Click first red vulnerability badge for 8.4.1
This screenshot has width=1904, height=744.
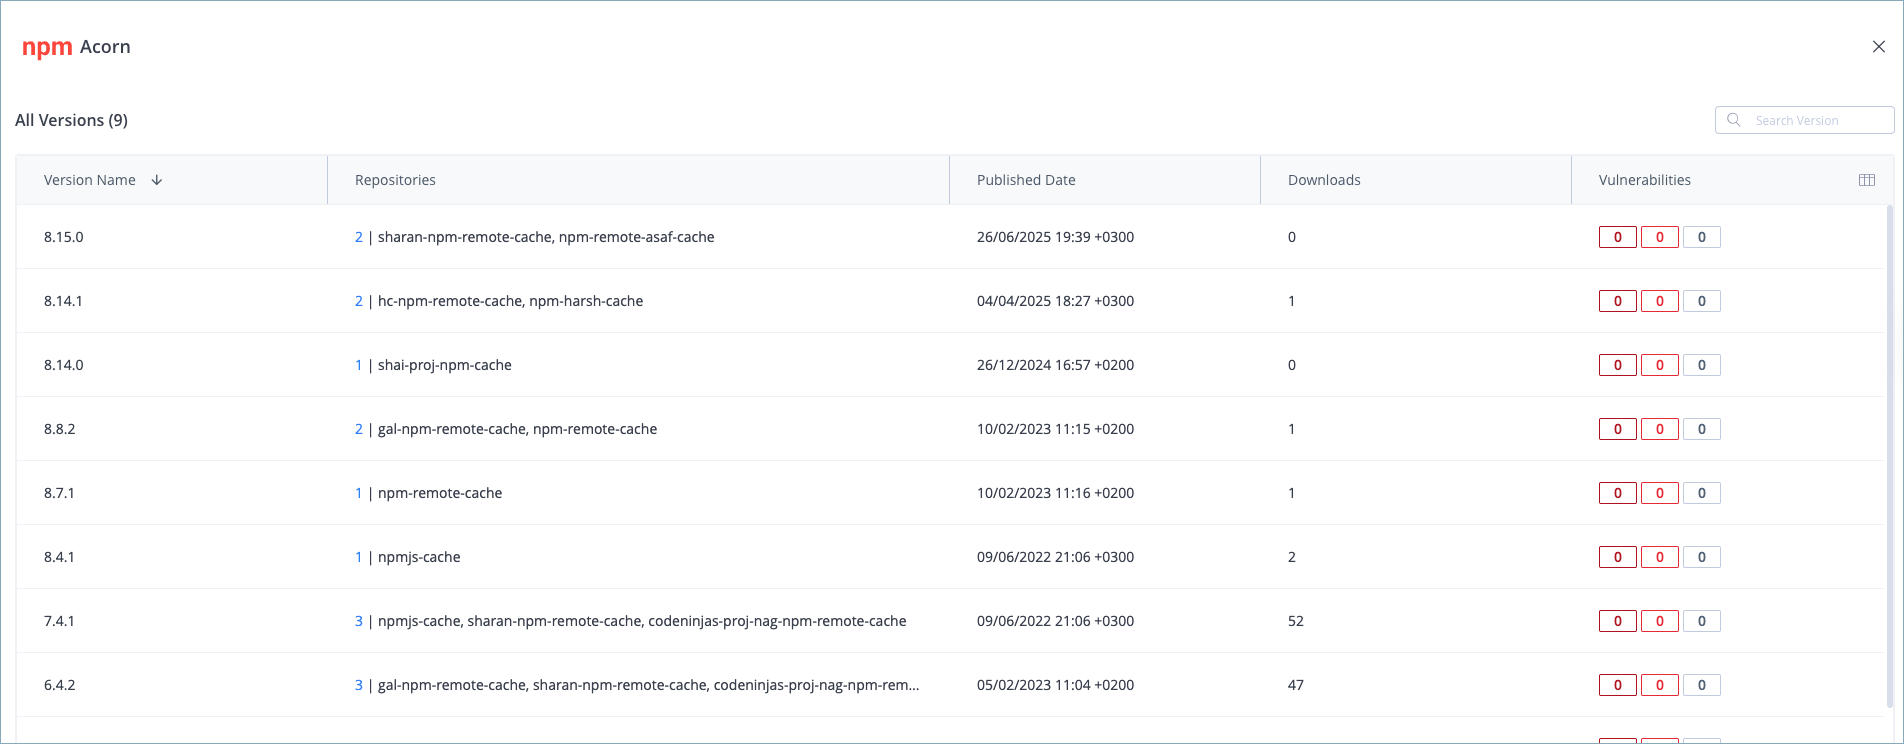[1618, 557]
